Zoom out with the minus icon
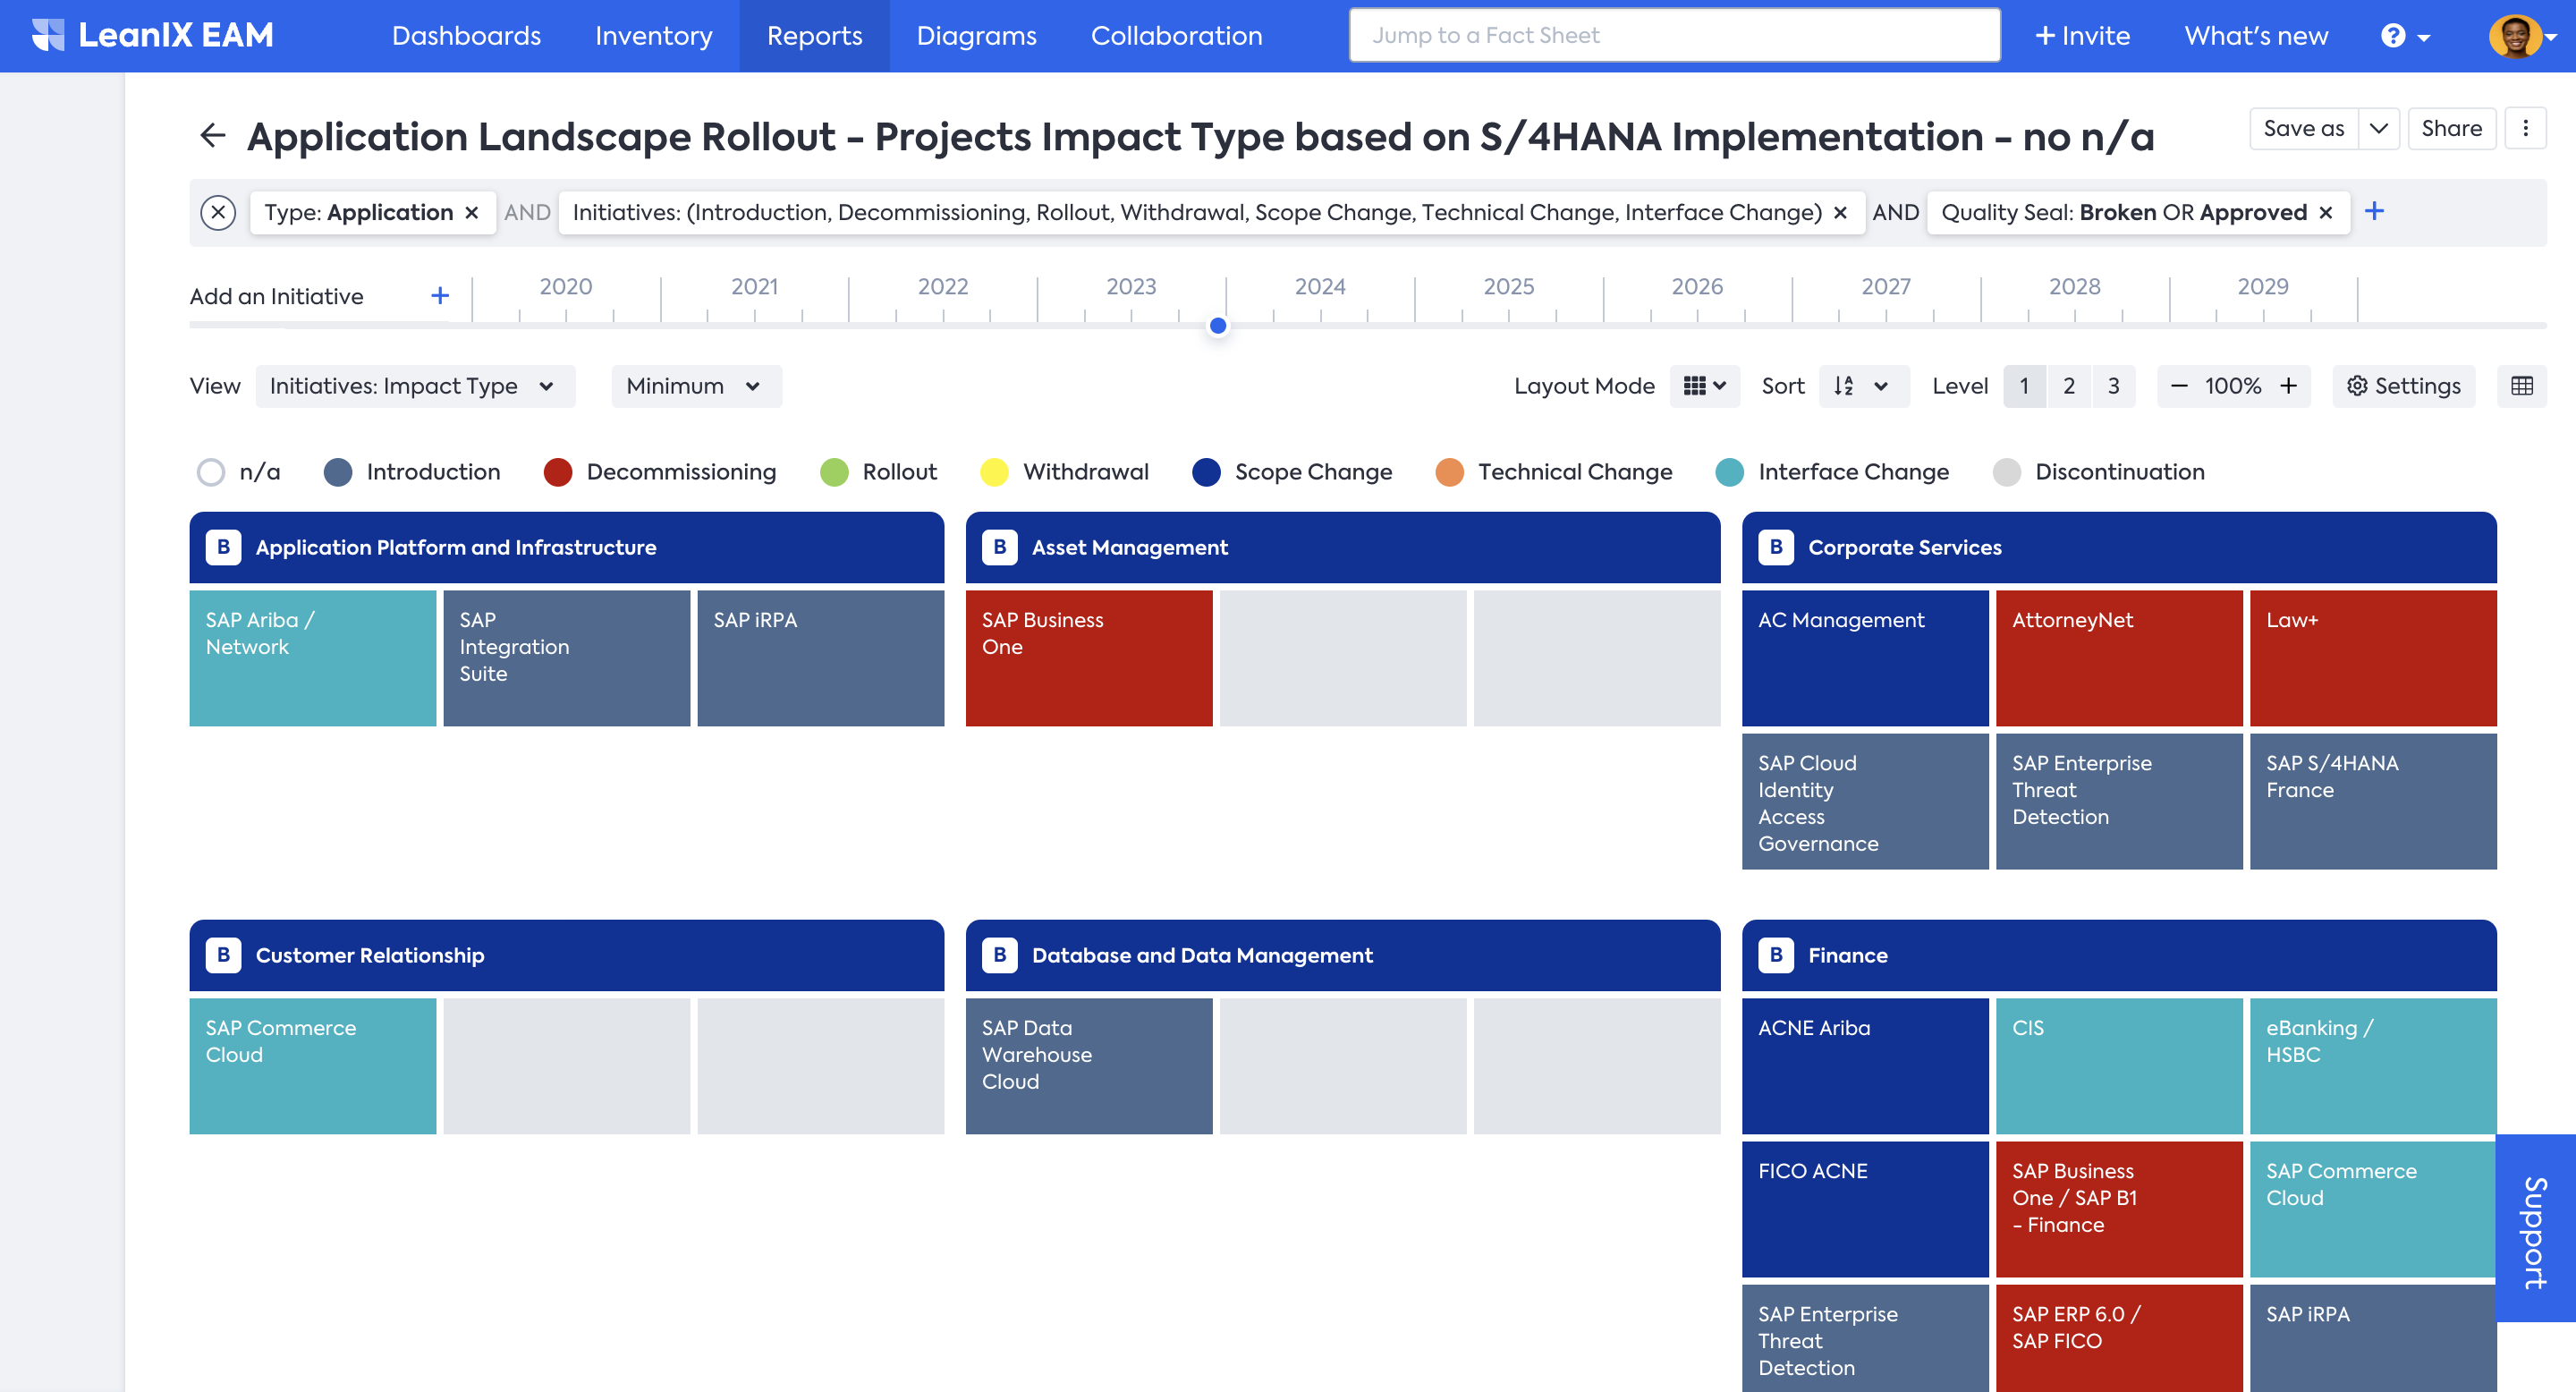This screenshot has width=2576, height=1392. point(2180,386)
